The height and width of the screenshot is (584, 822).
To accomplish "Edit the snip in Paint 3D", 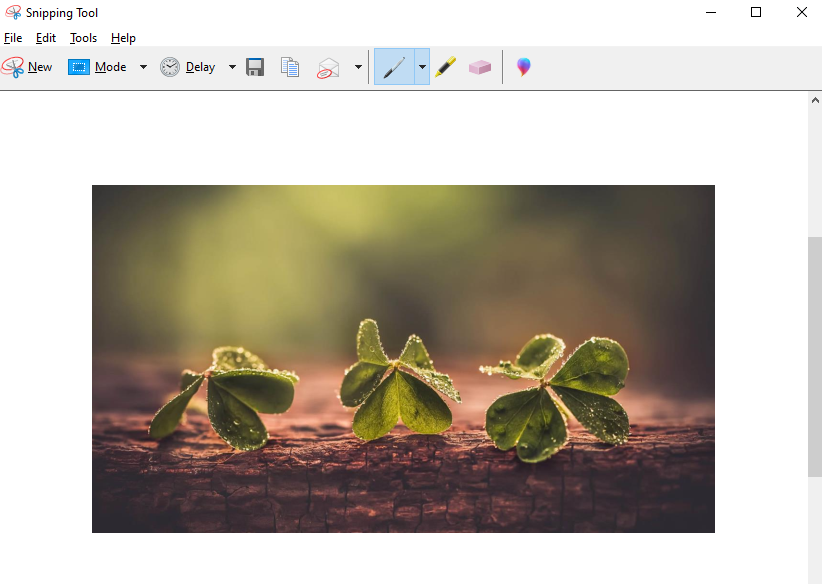I will [523, 67].
